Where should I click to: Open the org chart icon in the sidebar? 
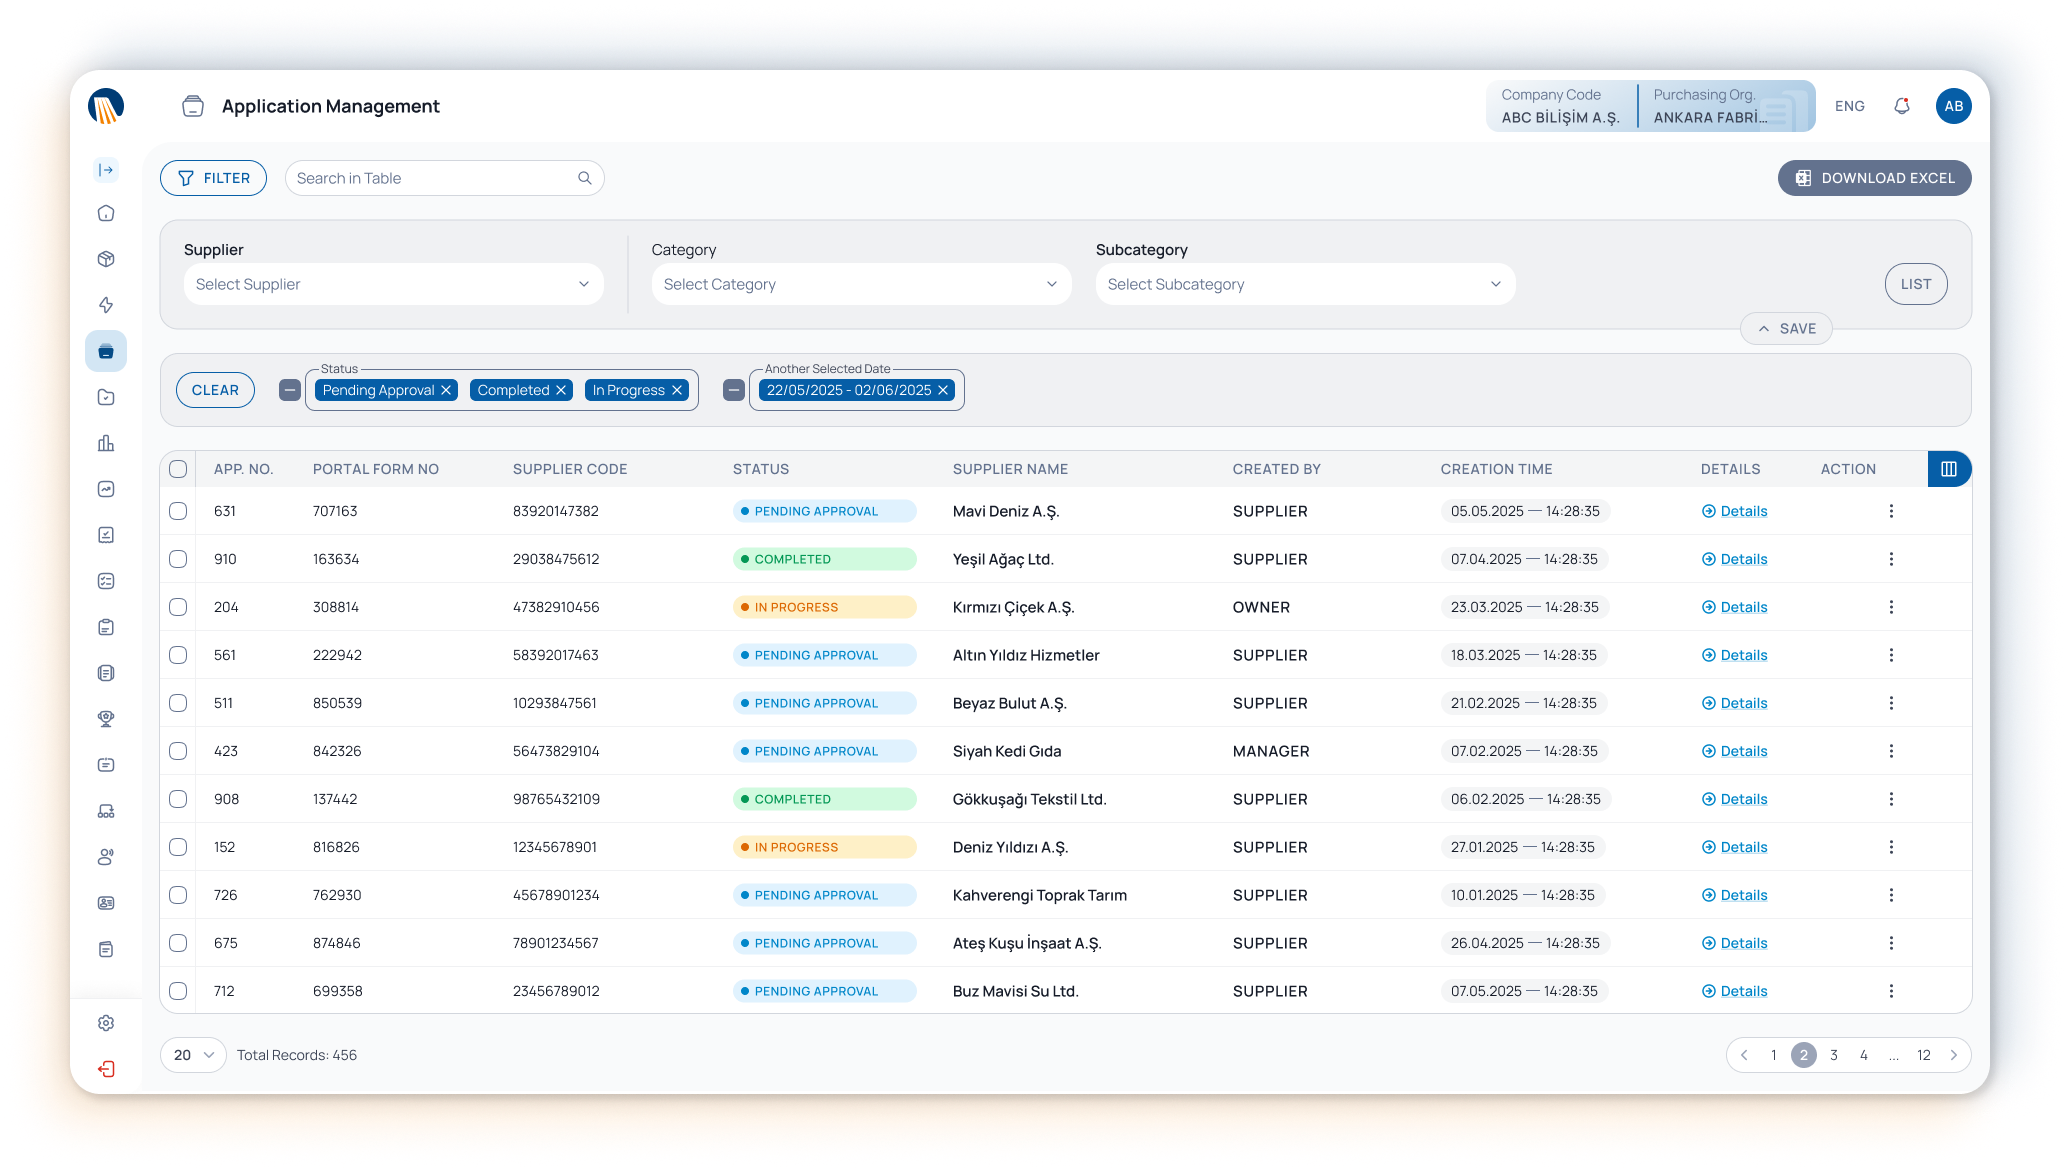(x=106, y=812)
